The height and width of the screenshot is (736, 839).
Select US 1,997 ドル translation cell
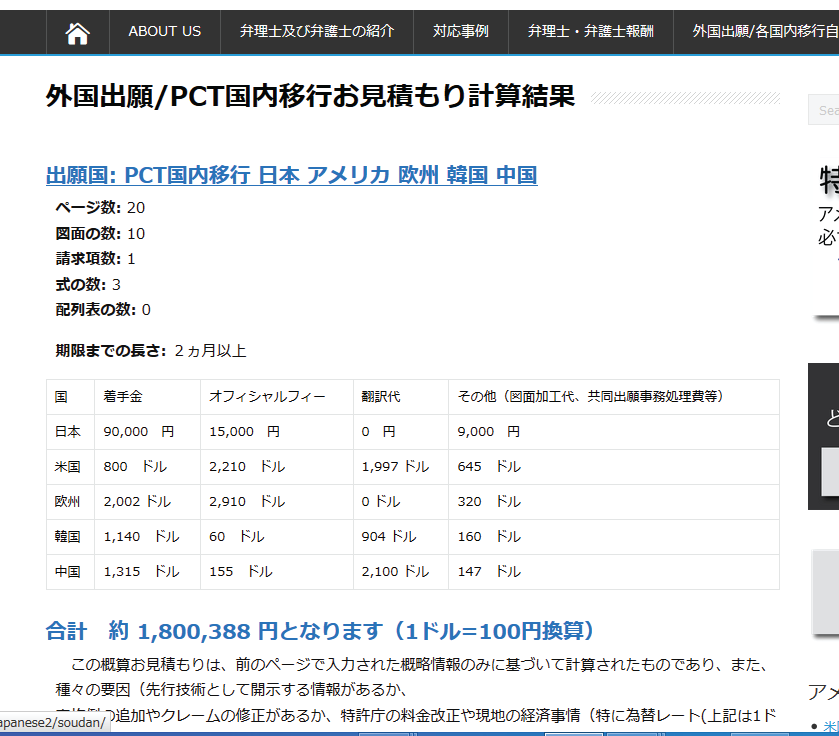(x=401, y=467)
